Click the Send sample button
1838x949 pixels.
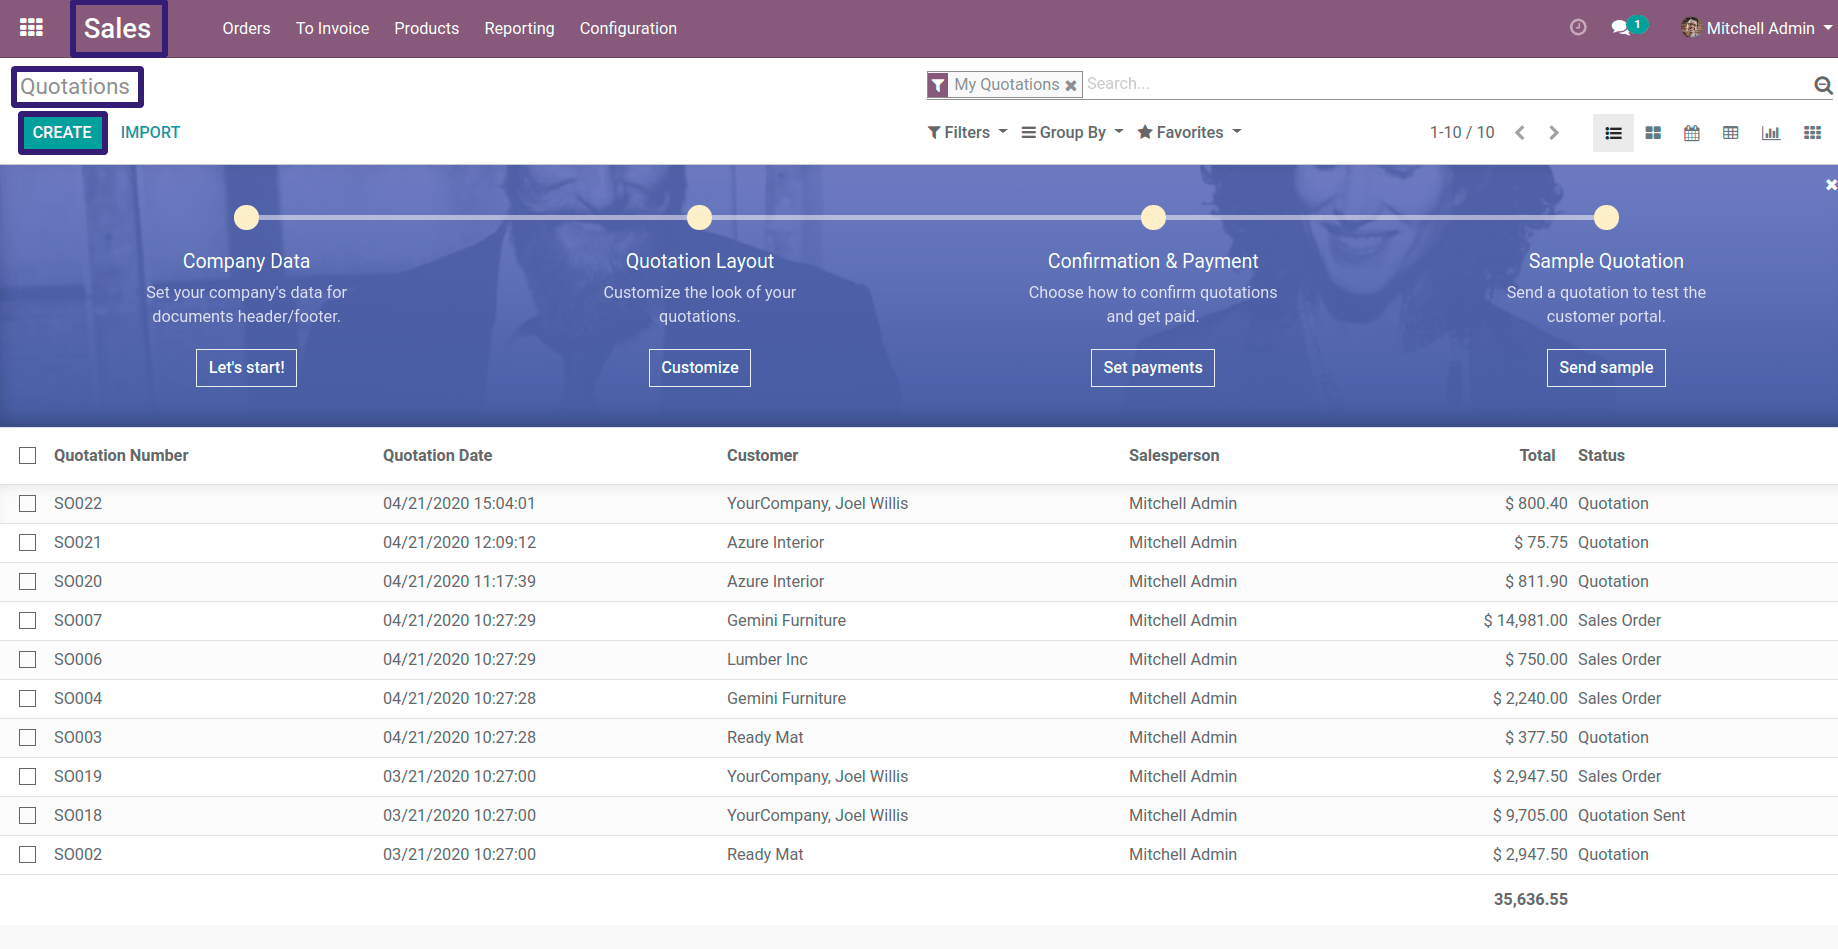click(x=1606, y=368)
